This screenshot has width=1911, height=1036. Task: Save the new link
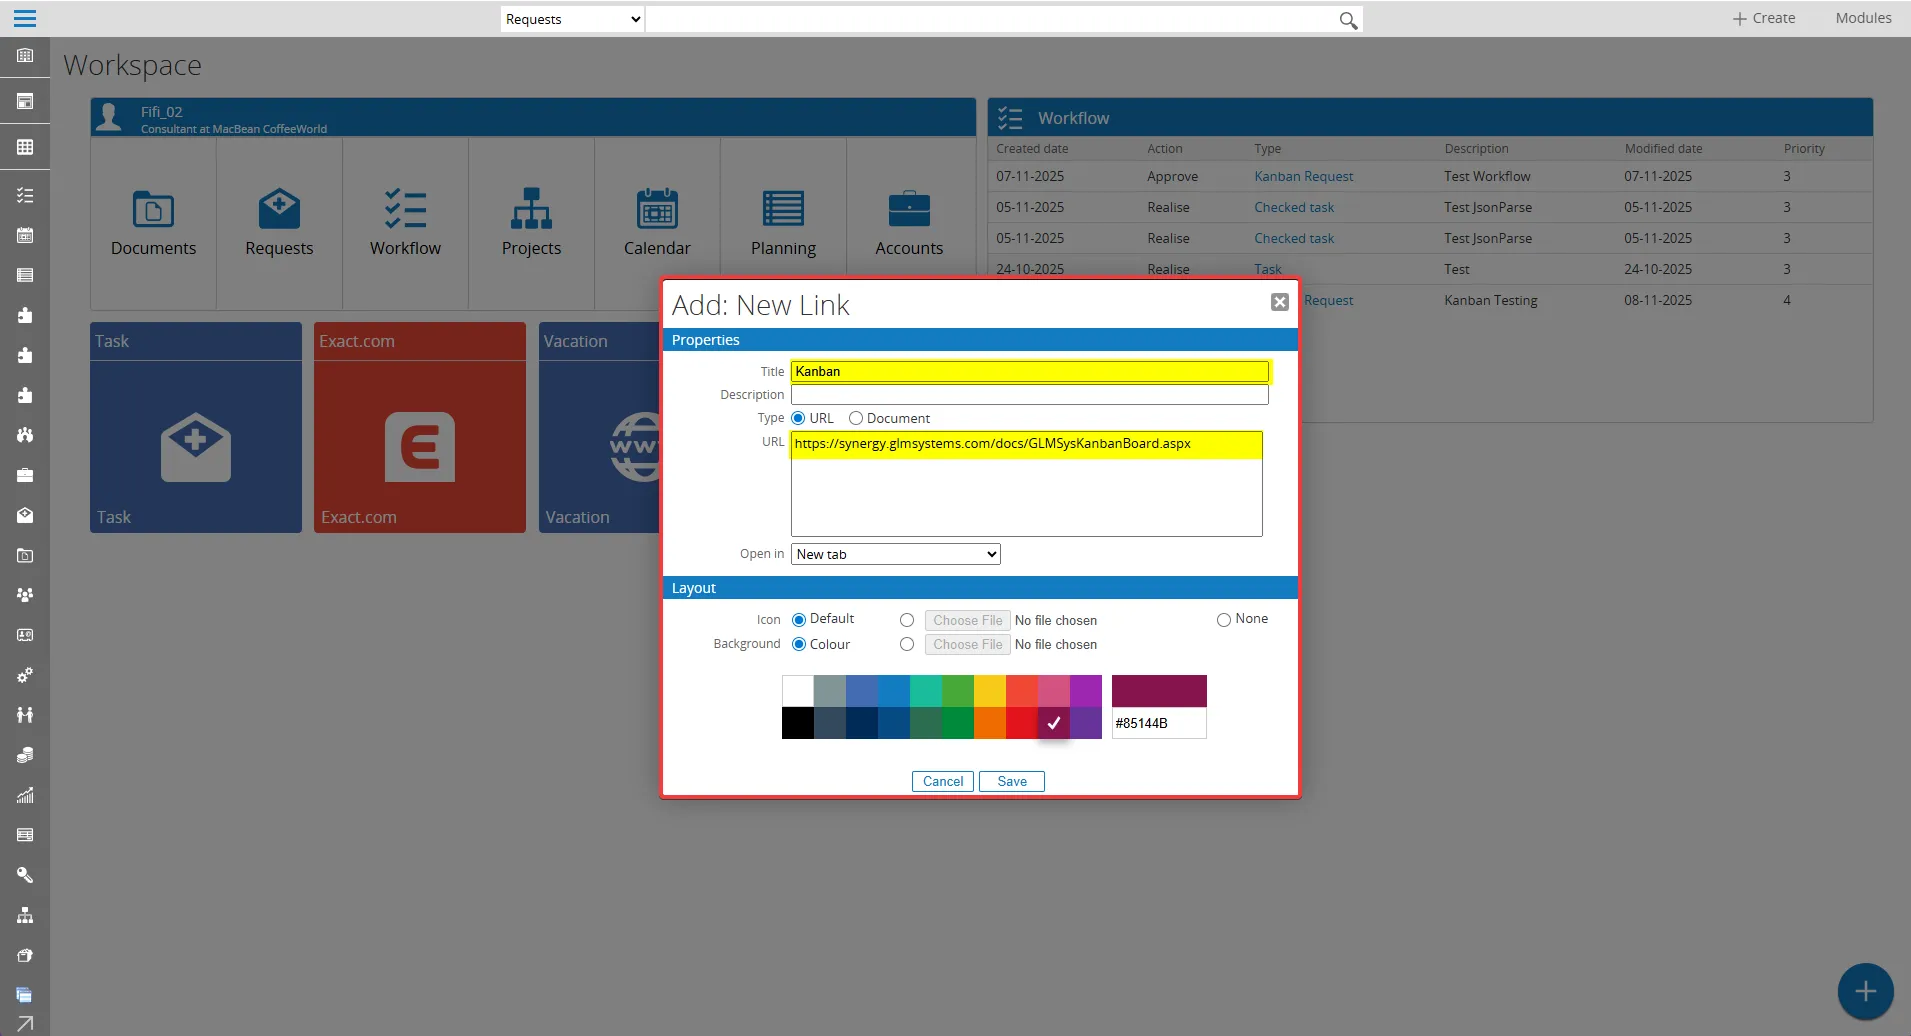pyautogui.click(x=1011, y=781)
